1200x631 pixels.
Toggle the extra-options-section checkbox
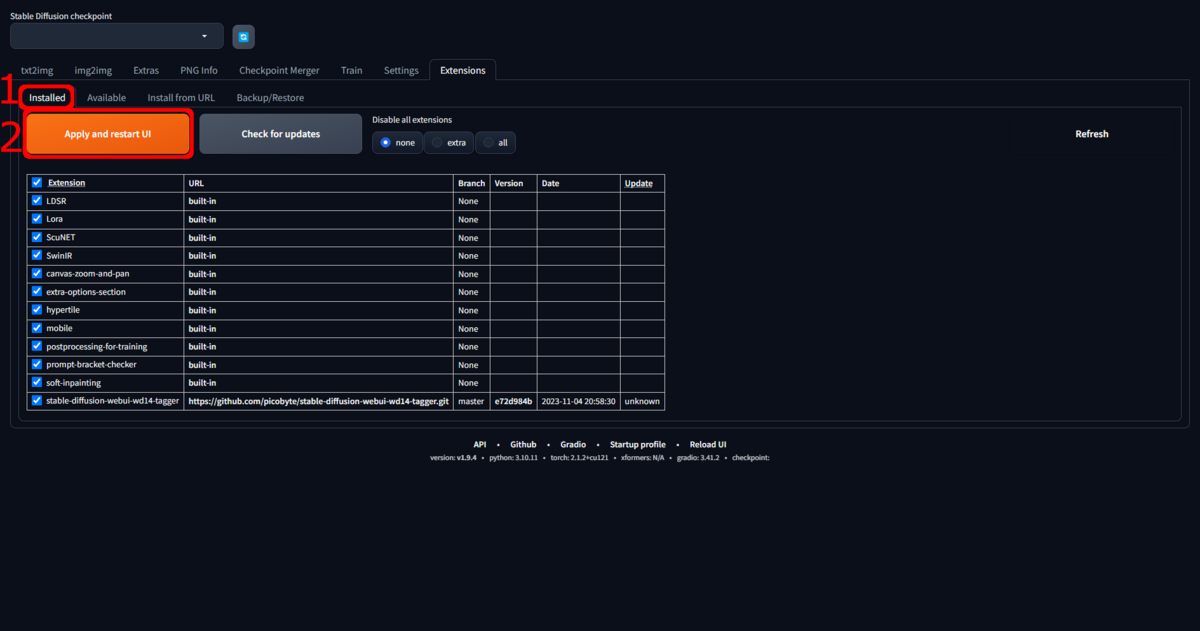[x=37, y=291]
